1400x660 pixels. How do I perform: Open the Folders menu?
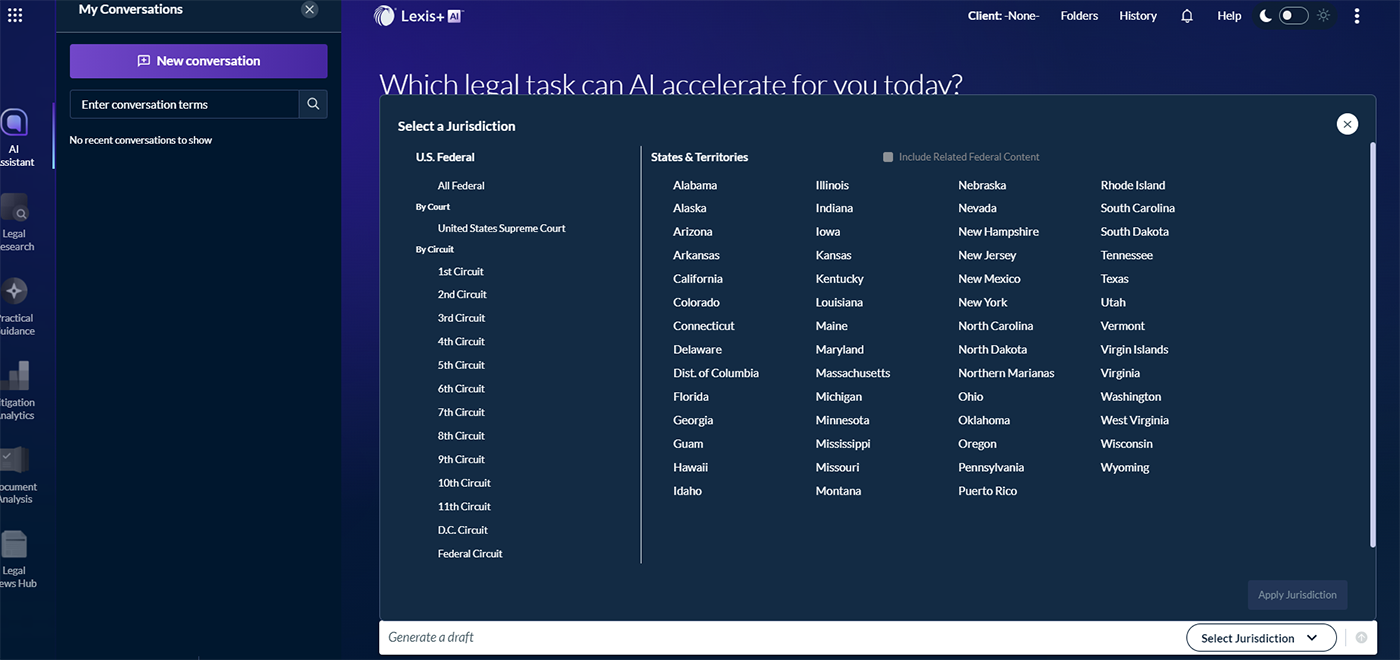pos(1079,16)
